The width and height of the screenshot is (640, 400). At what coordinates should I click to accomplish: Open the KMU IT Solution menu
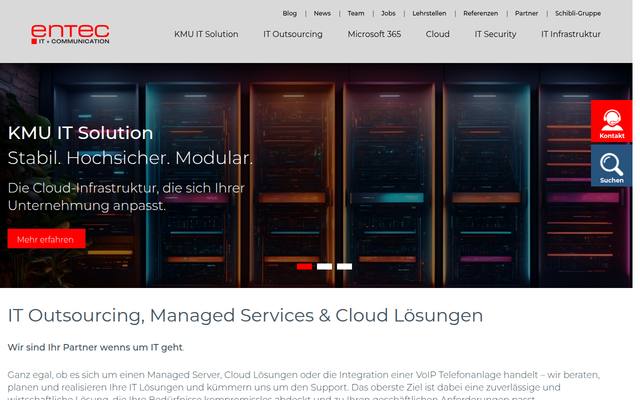tap(206, 34)
